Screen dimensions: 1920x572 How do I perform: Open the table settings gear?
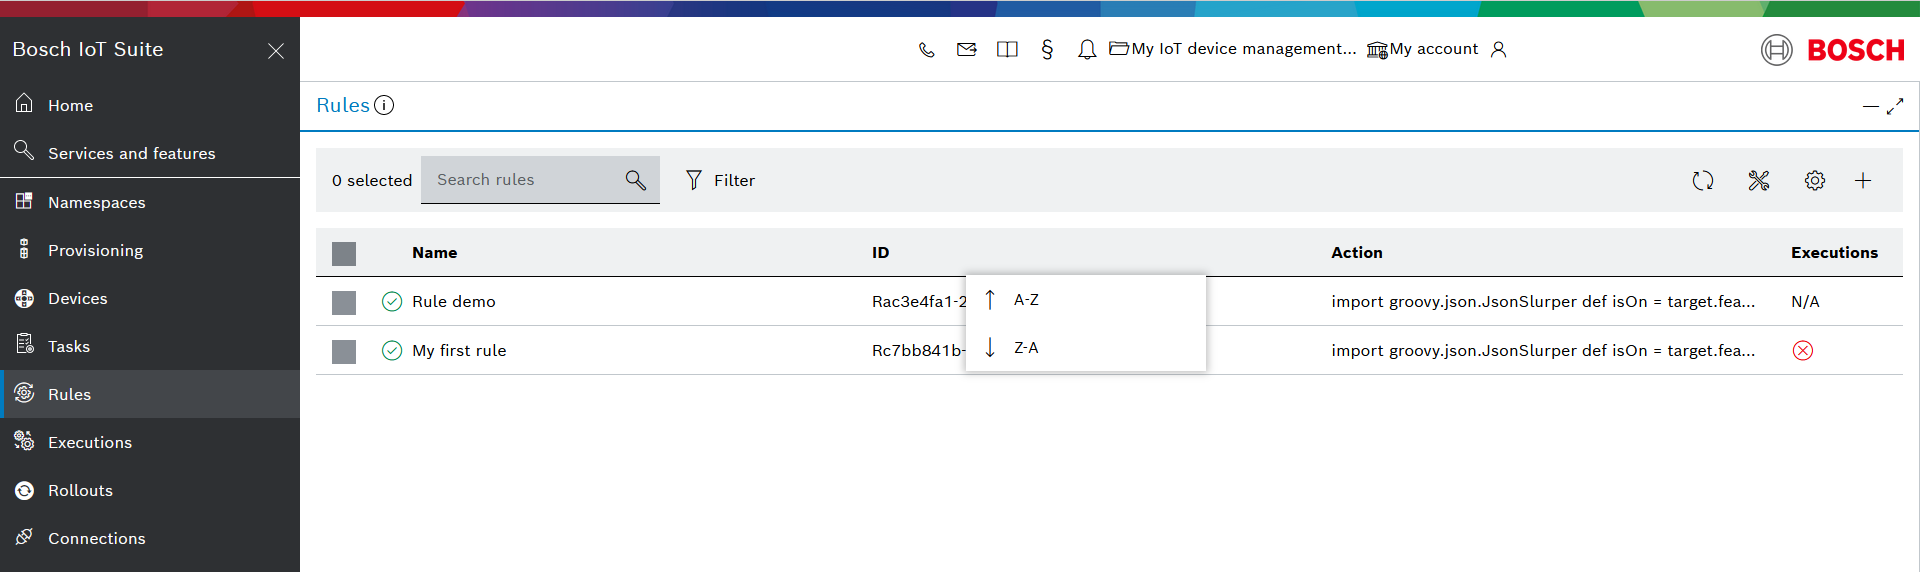[1815, 180]
